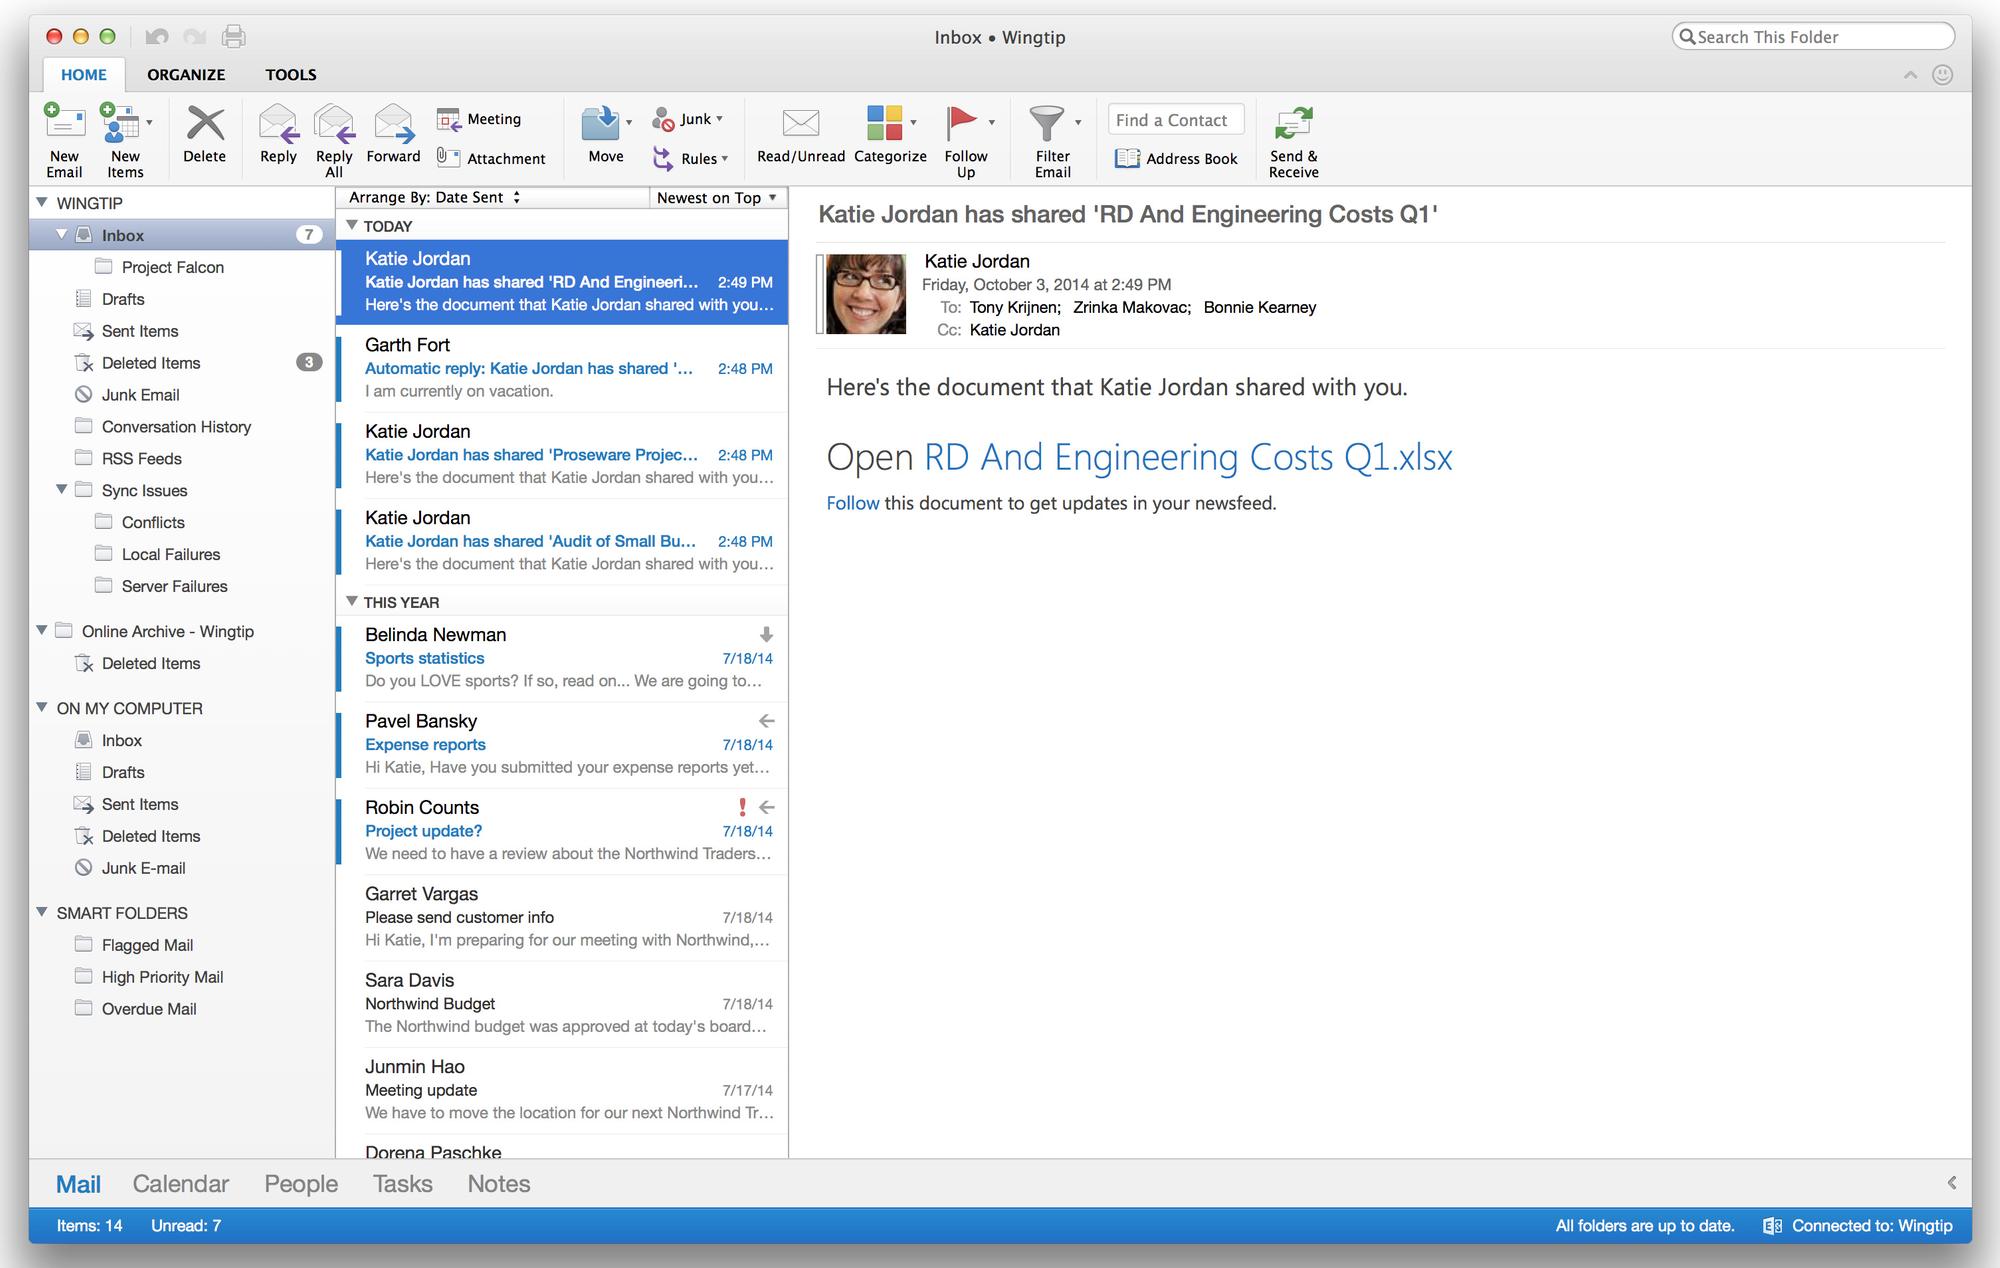Open Garth Fort's Automatic reply message

(562, 368)
